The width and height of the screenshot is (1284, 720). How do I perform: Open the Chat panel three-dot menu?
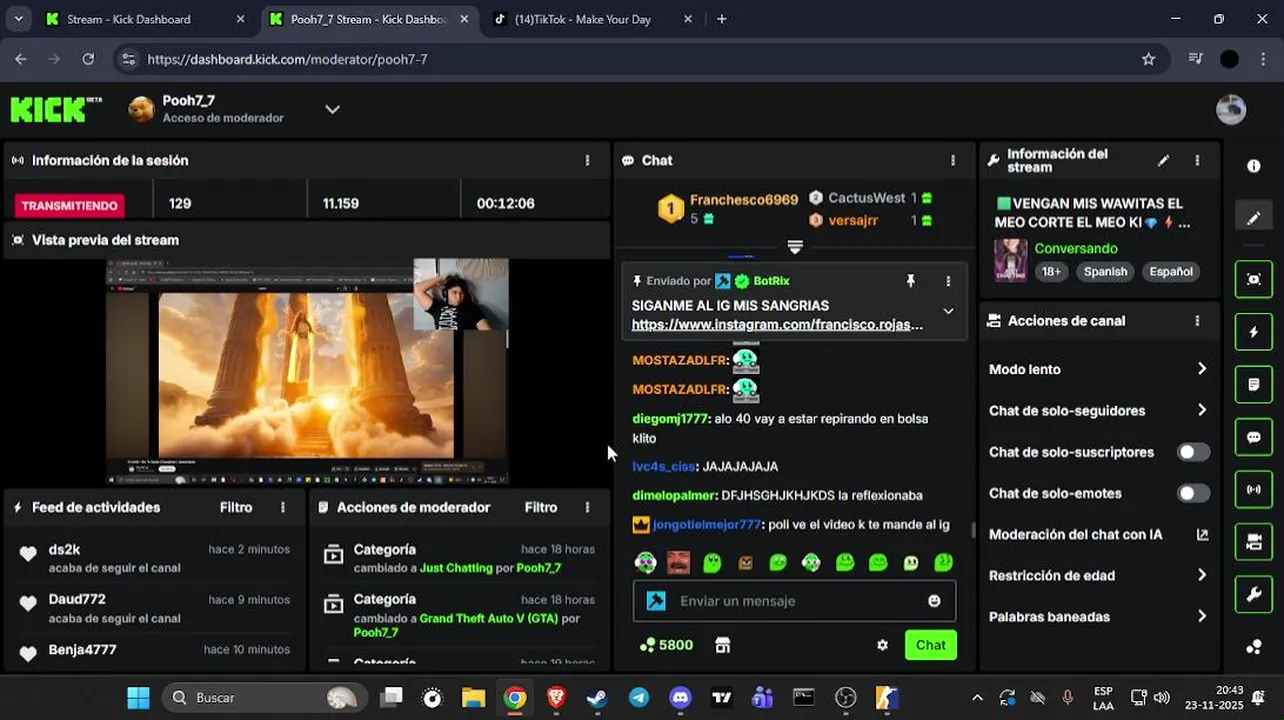(952, 160)
